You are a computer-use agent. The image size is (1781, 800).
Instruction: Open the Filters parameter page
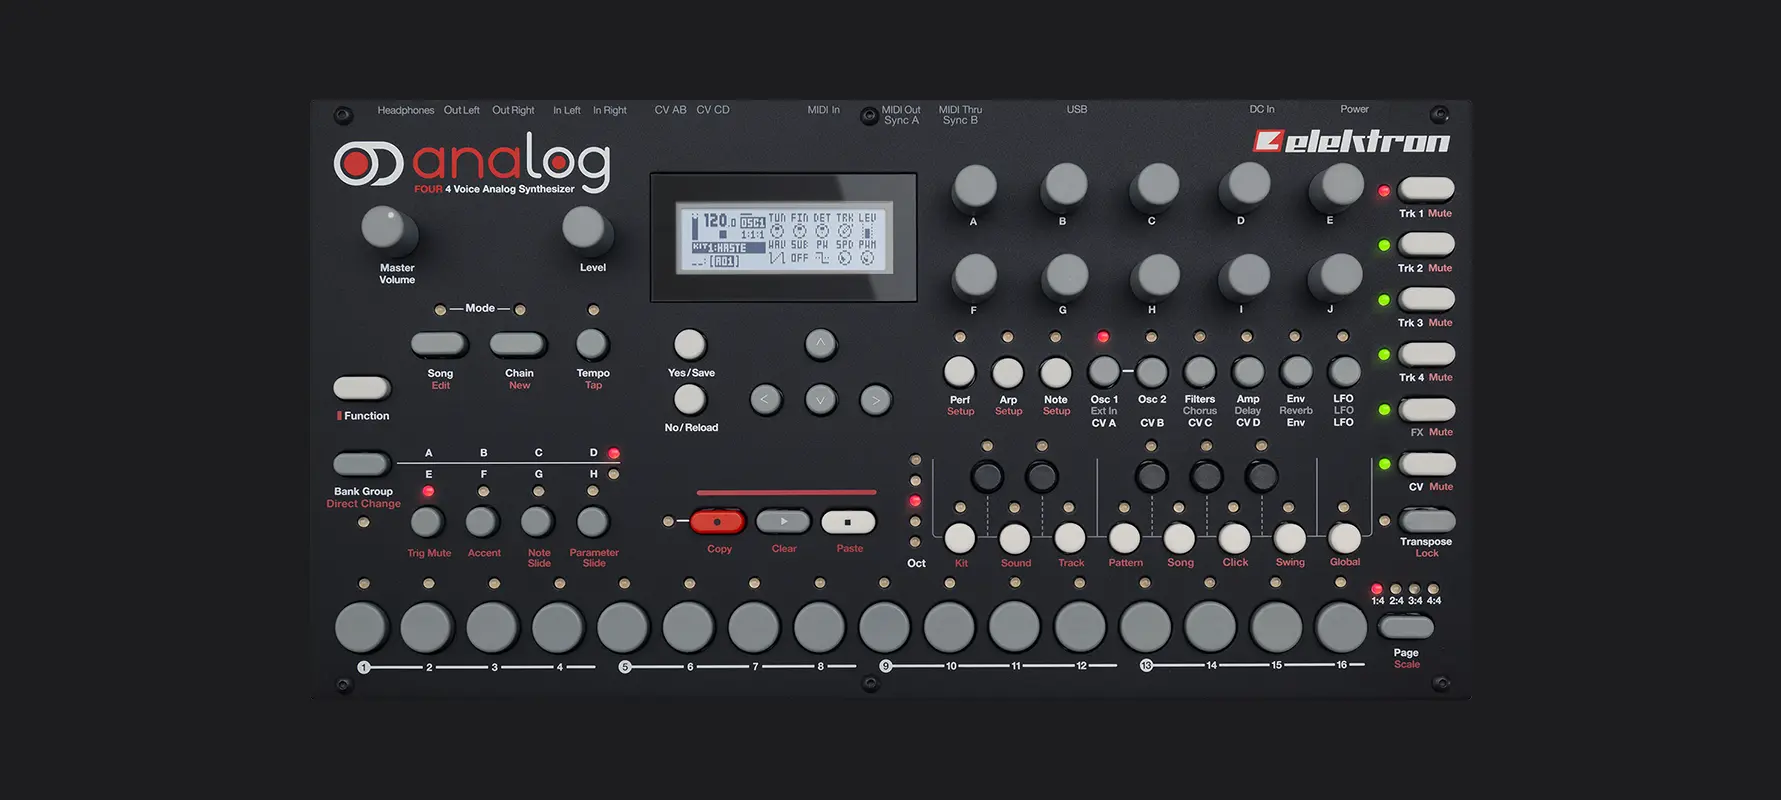coord(1199,372)
